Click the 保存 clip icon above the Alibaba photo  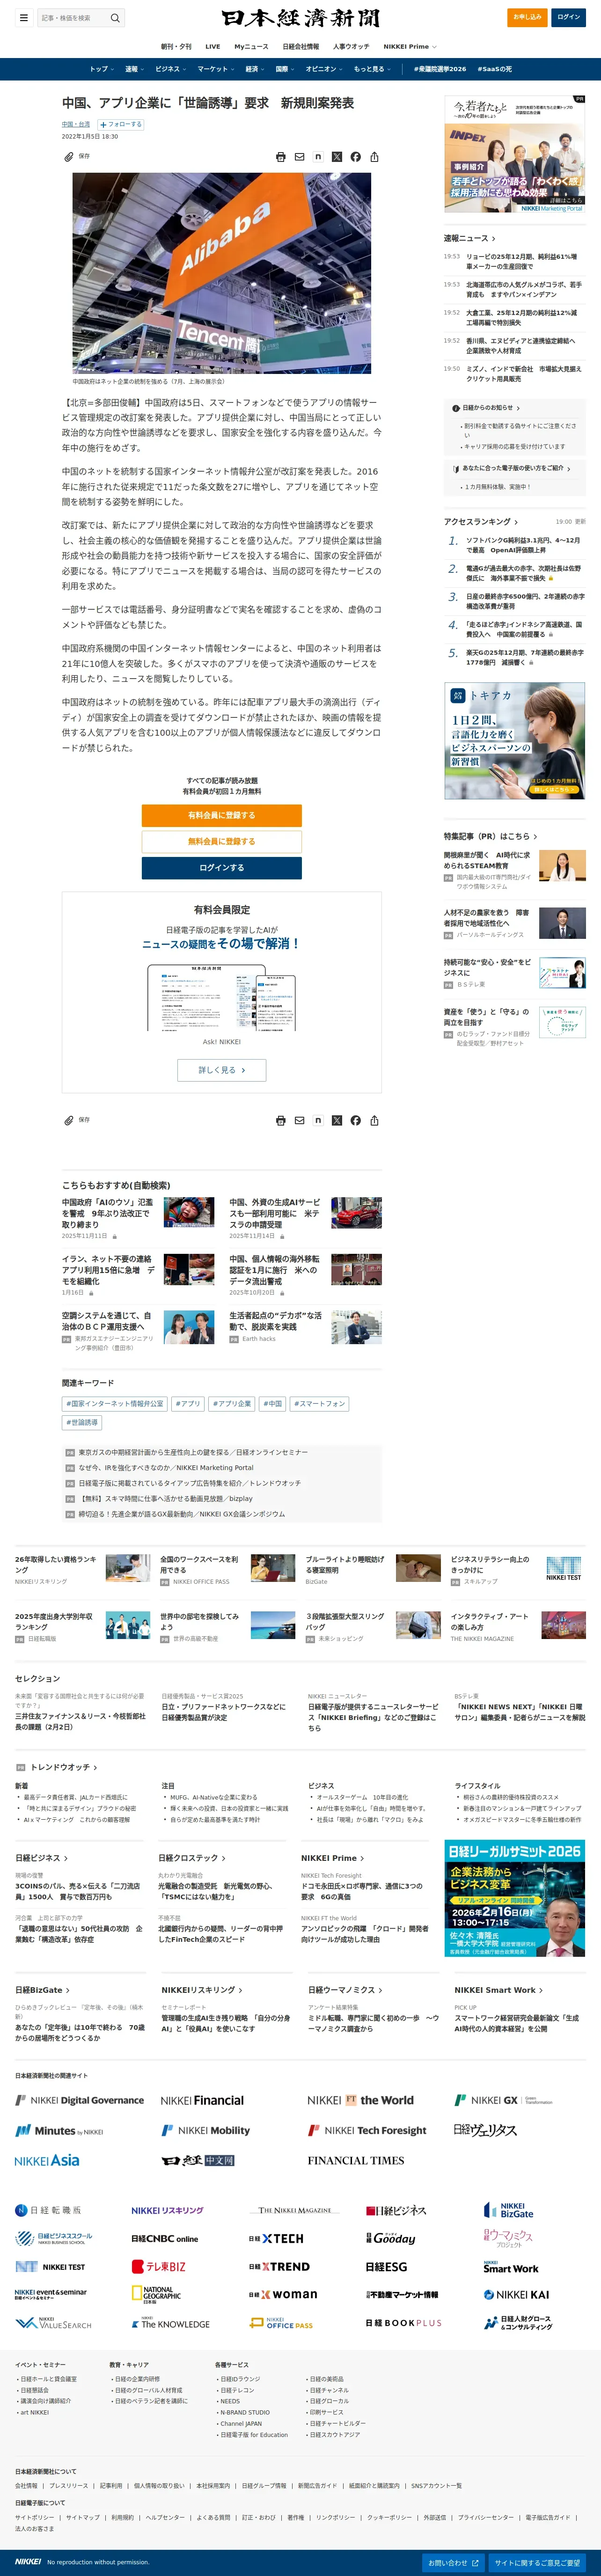(69, 157)
